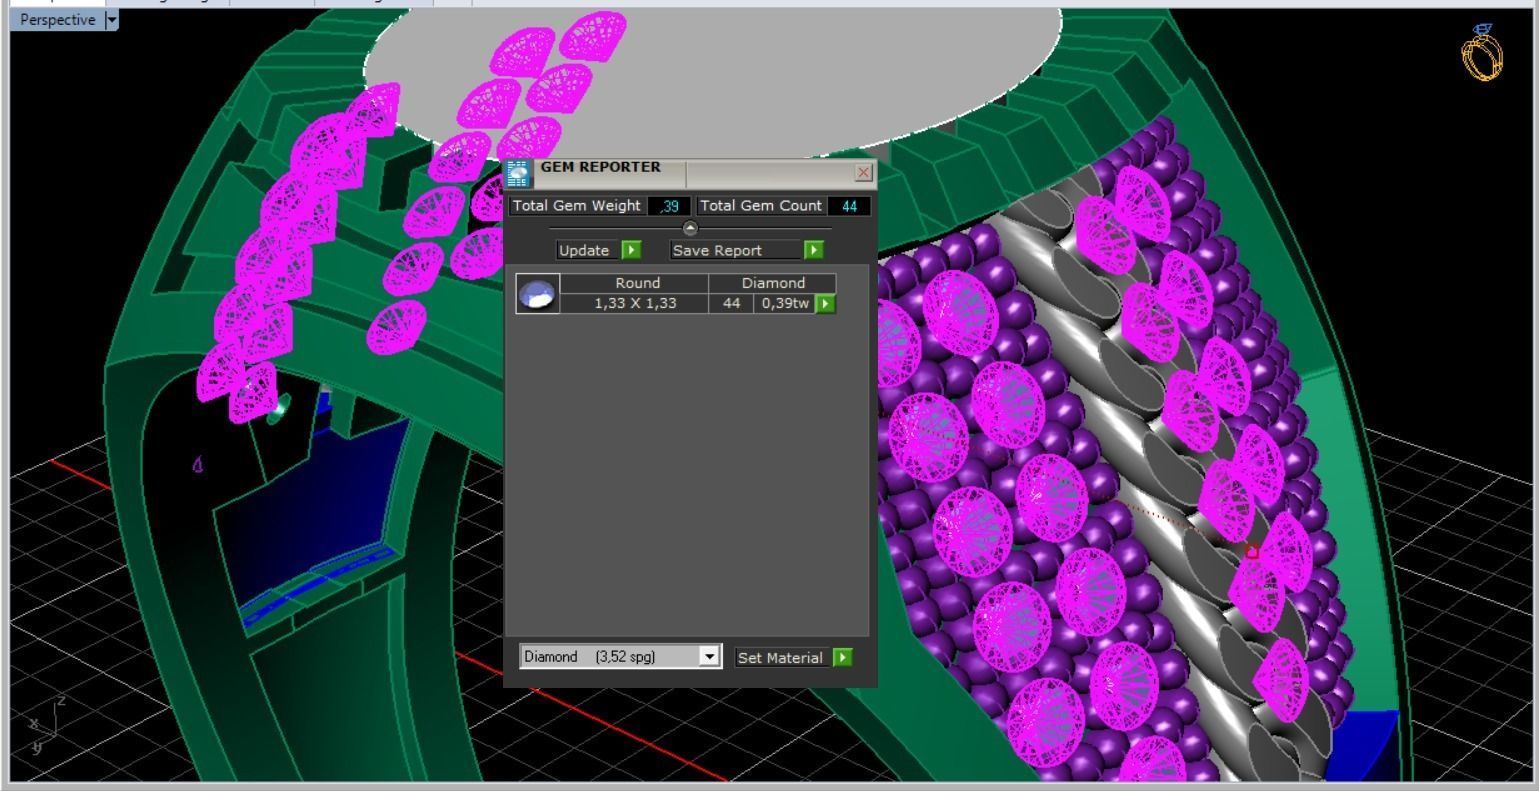Click the "44" quantity cell in the Round row
The height and width of the screenshot is (791, 1539).
coord(731,303)
